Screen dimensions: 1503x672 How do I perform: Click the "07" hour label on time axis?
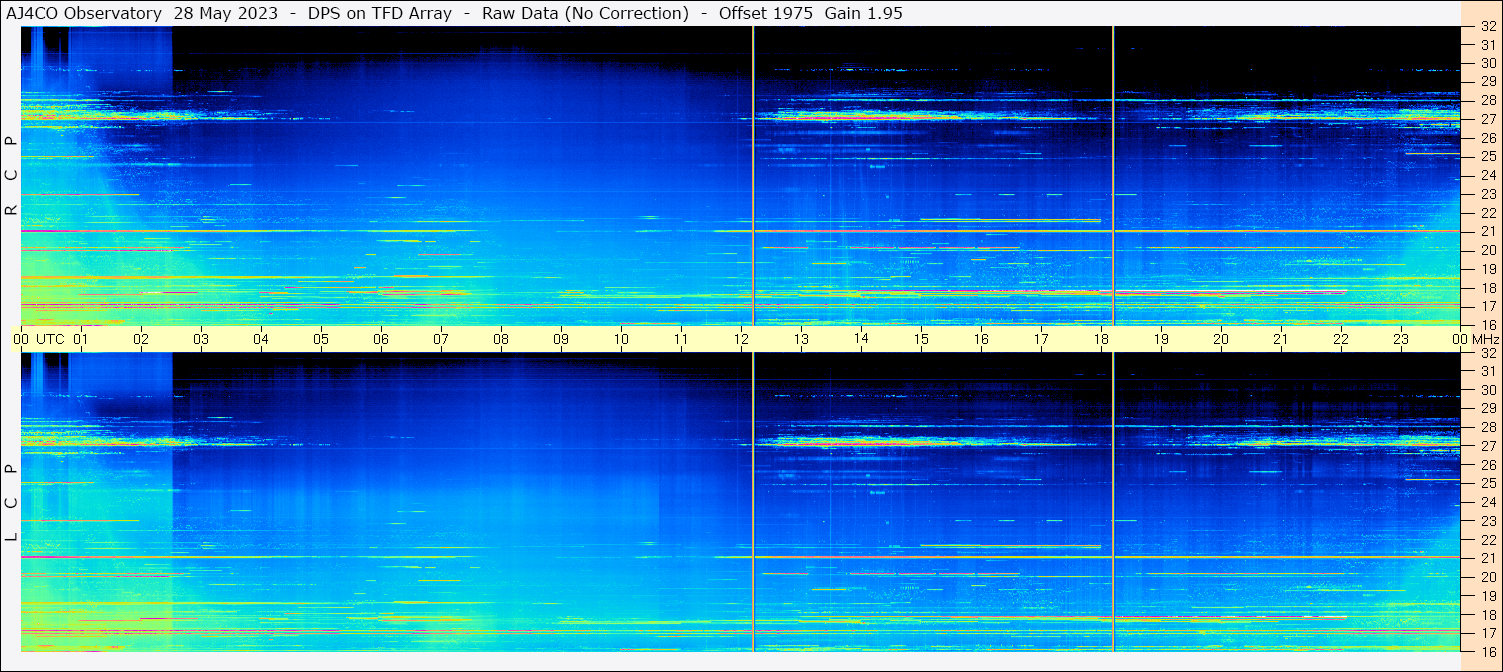coord(441,339)
